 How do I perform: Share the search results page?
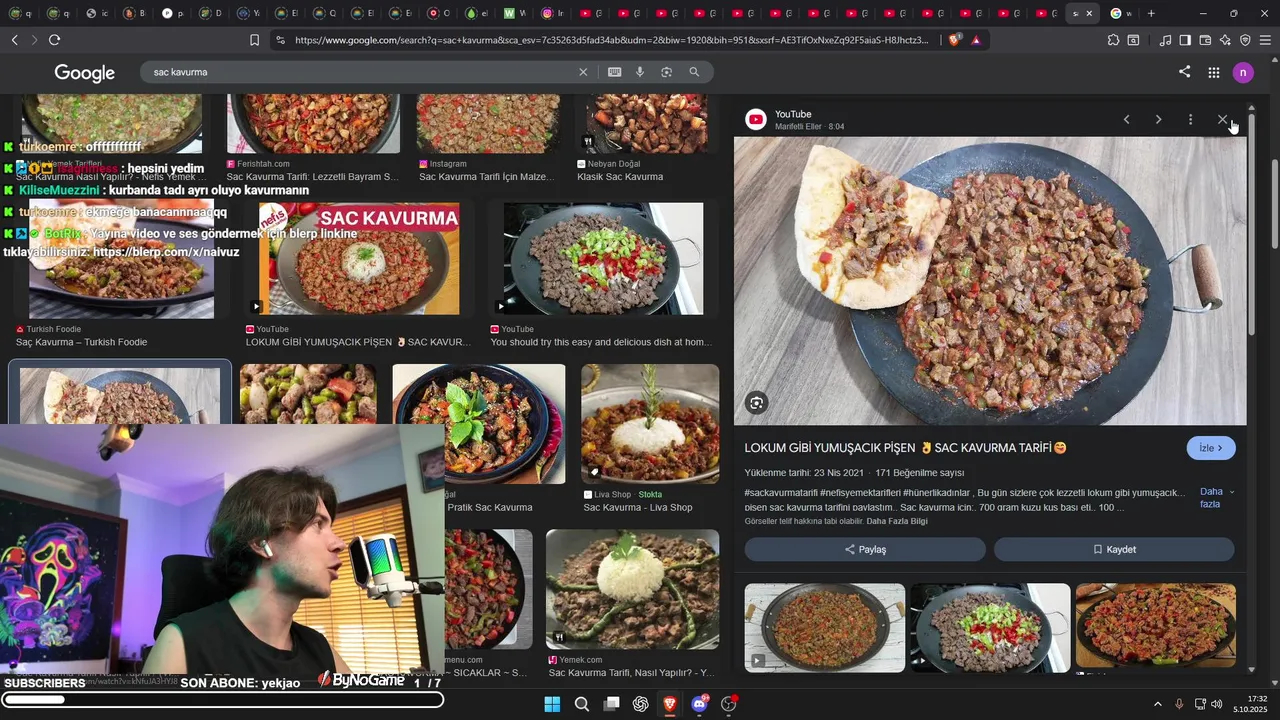pos(1185,72)
